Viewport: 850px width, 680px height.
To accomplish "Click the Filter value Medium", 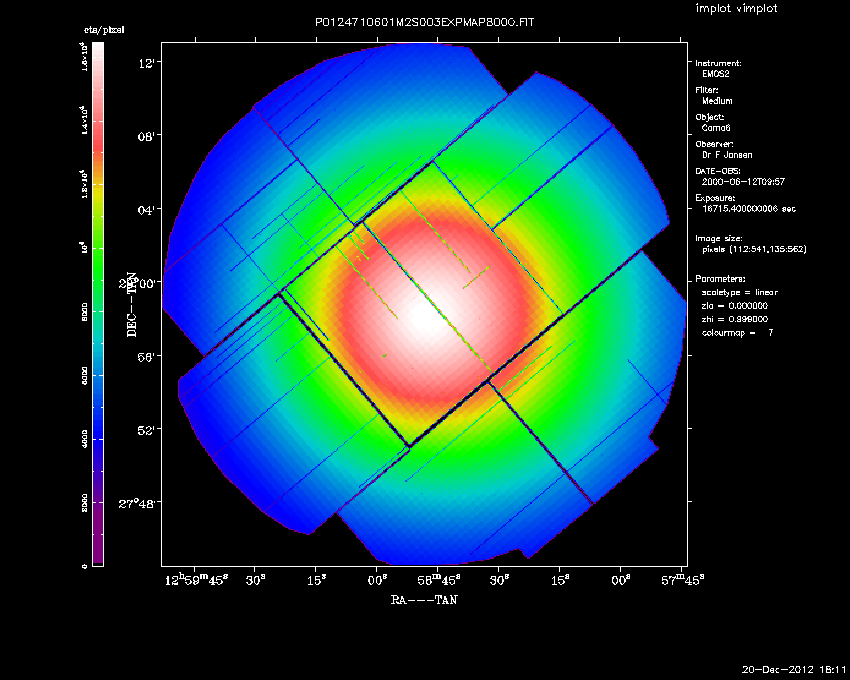I will tap(717, 101).
